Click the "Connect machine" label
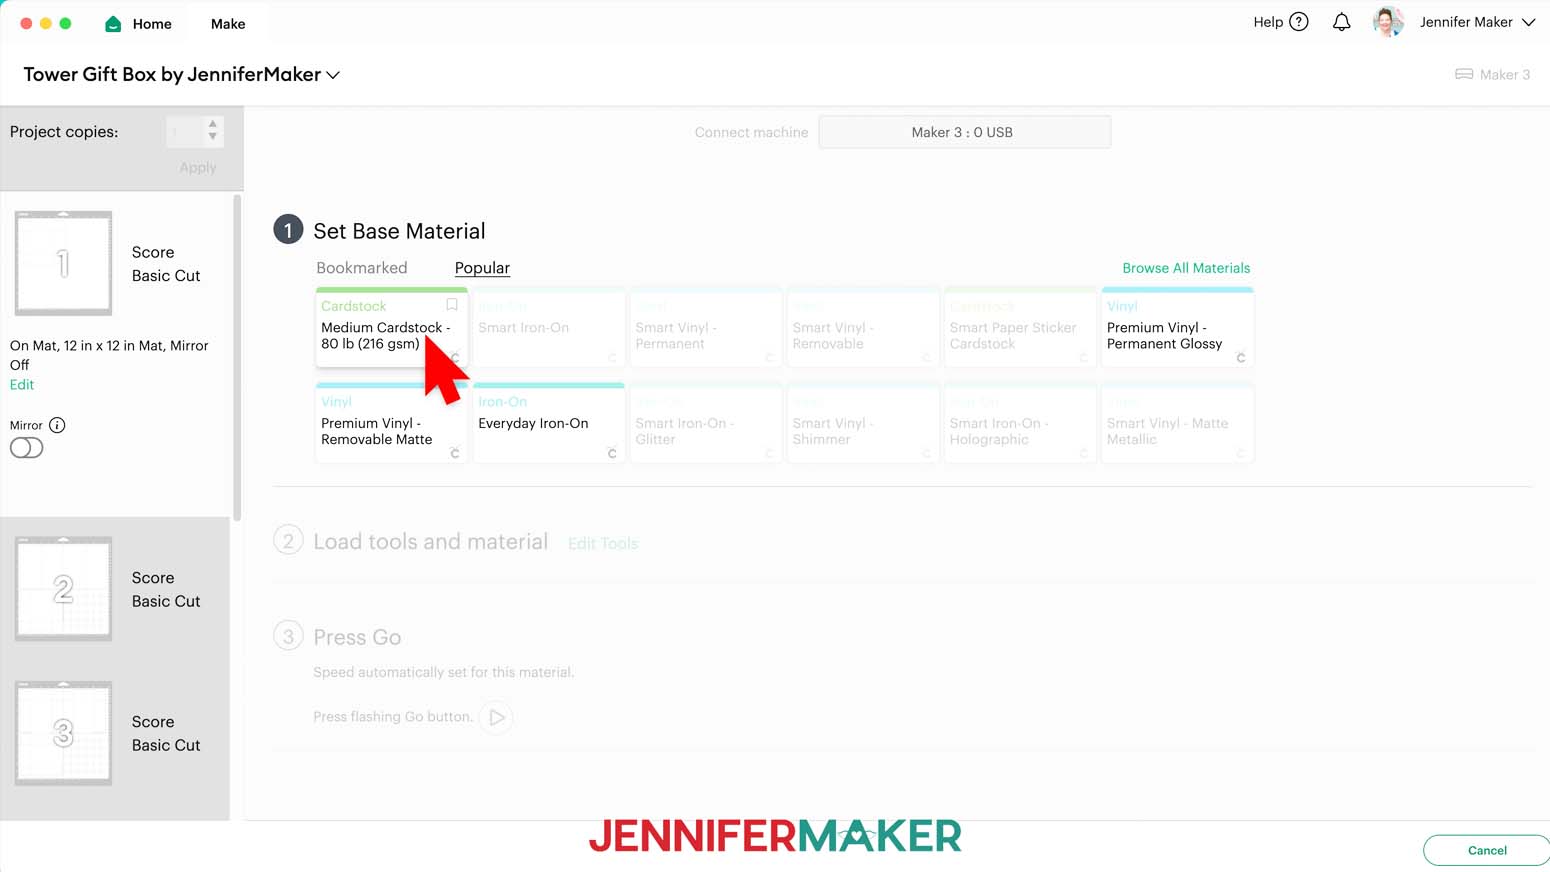This screenshot has height=872, width=1550. pyautogui.click(x=751, y=132)
